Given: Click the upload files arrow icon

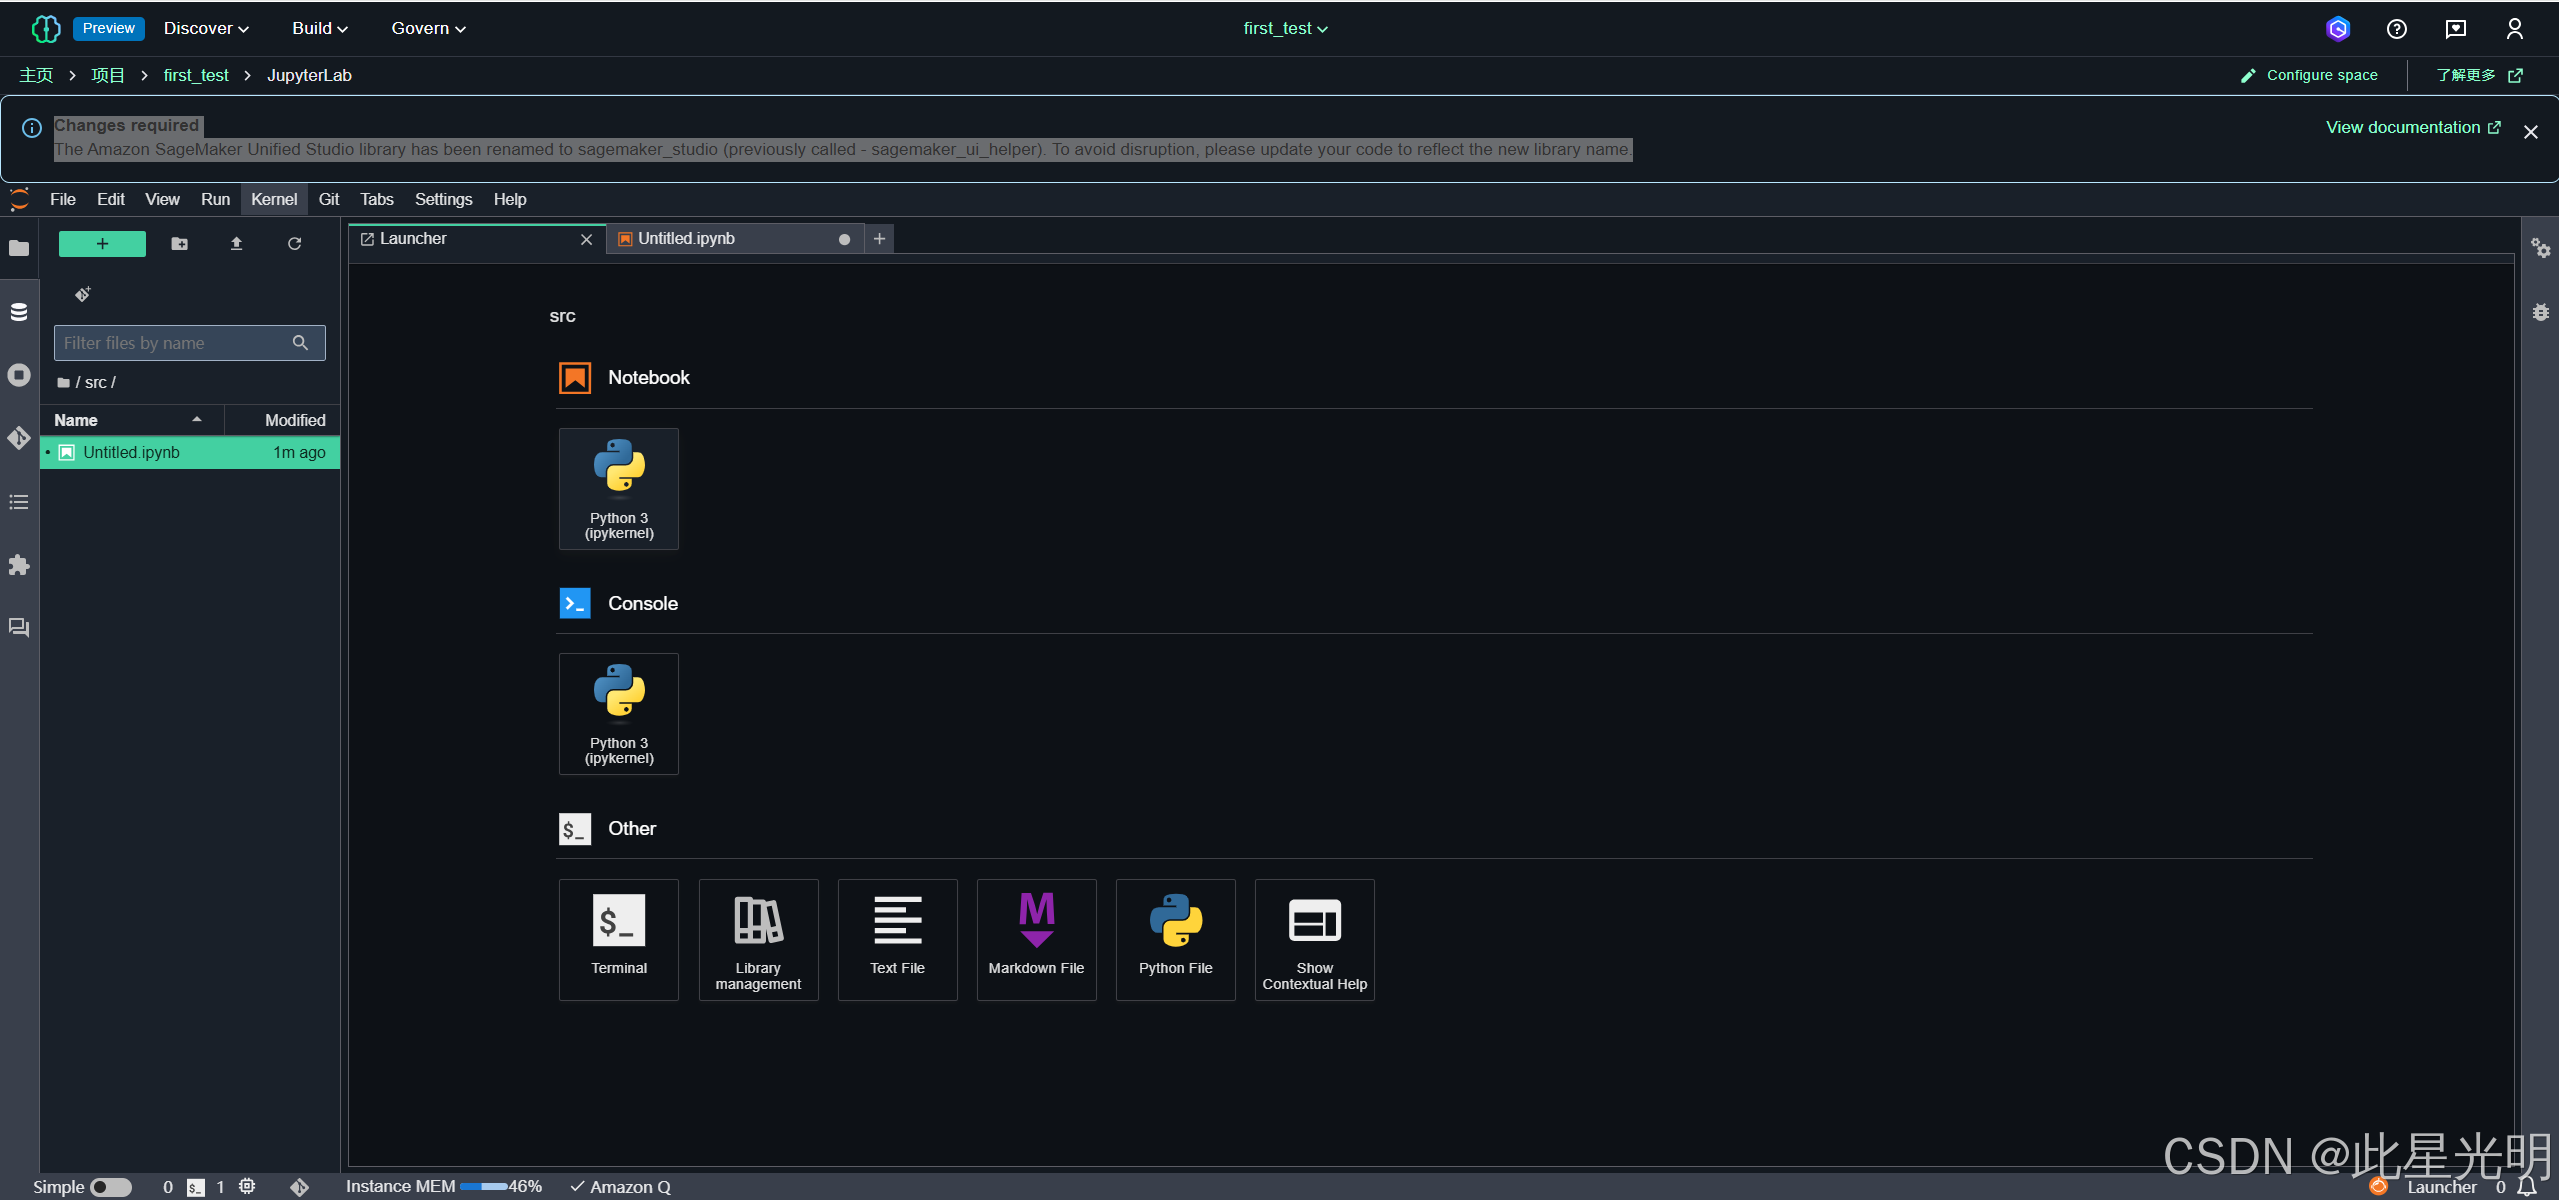Looking at the screenshot, I should (236, 244).
